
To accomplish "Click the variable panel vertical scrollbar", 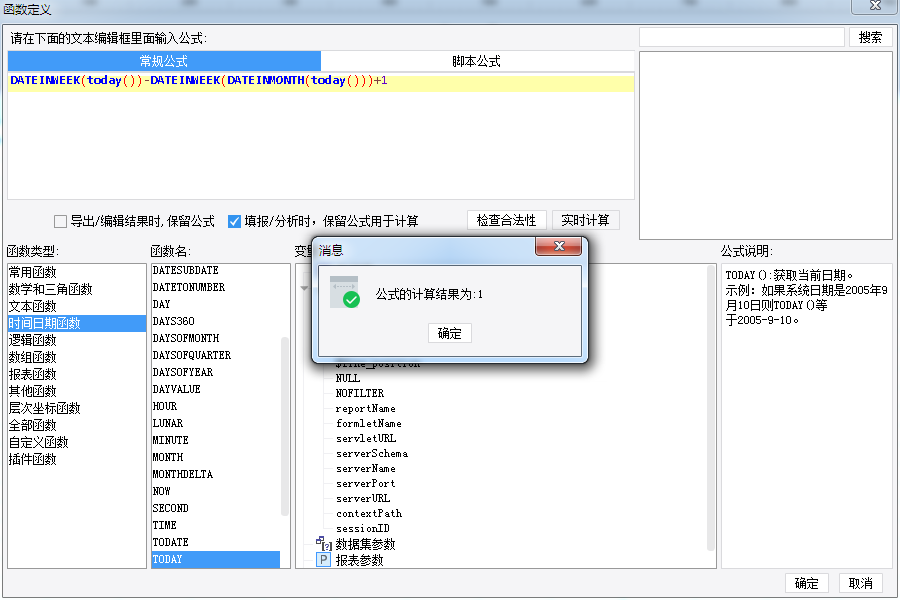I will 711,408.
